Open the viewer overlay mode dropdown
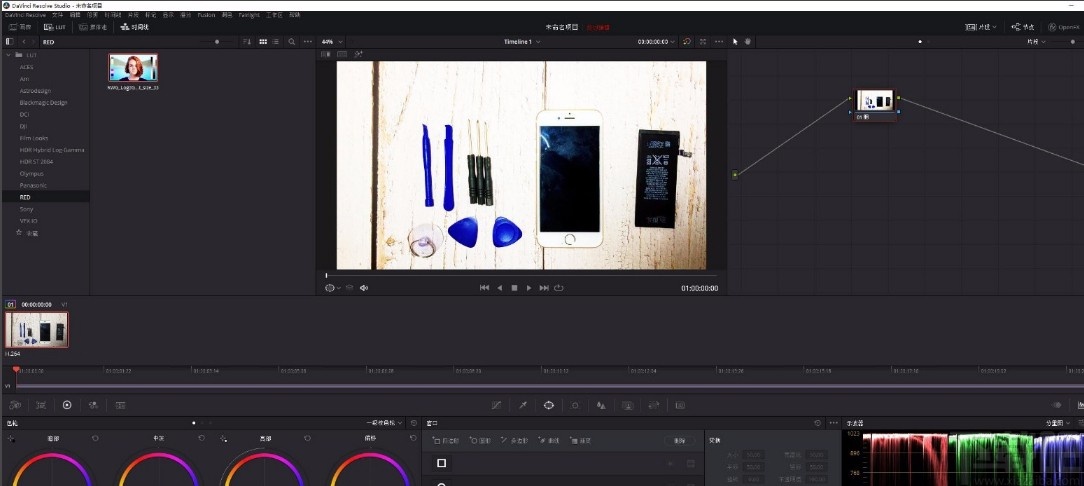The image size is (1084, 486). pos(333,288)
